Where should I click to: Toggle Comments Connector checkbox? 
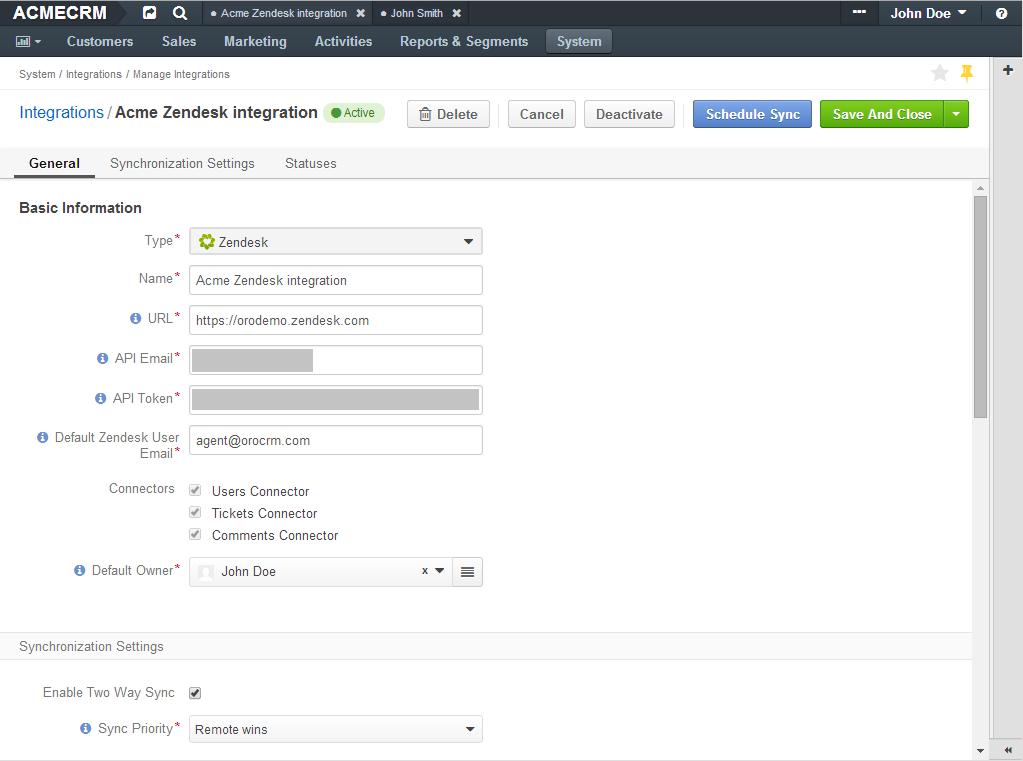point(195,535)
